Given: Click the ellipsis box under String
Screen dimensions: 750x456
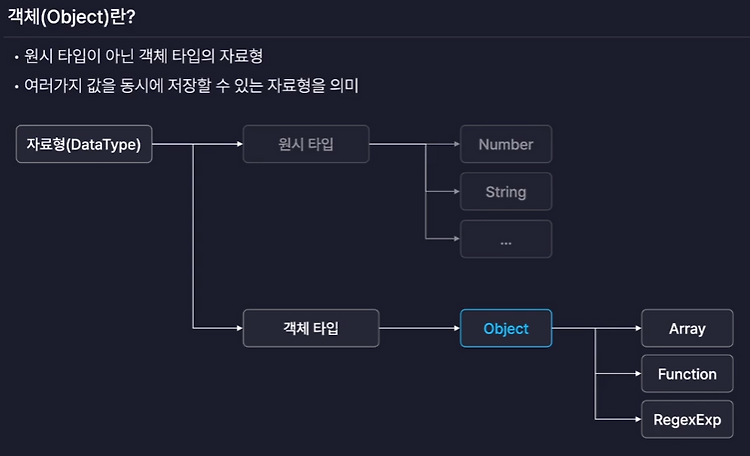Looking at the screenshot, I should tap(506, 239).
